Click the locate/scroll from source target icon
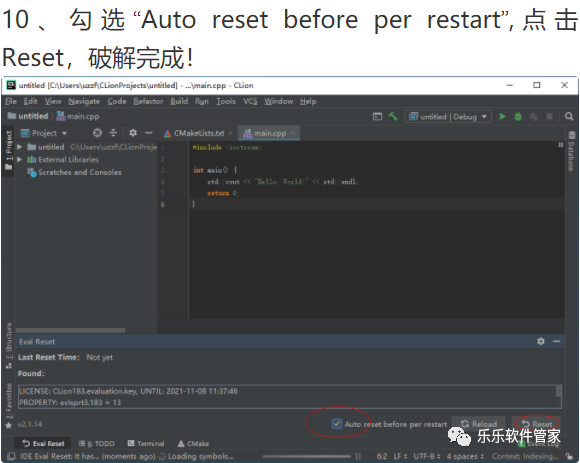Viewport: 580px width, 463px height. 97,133
